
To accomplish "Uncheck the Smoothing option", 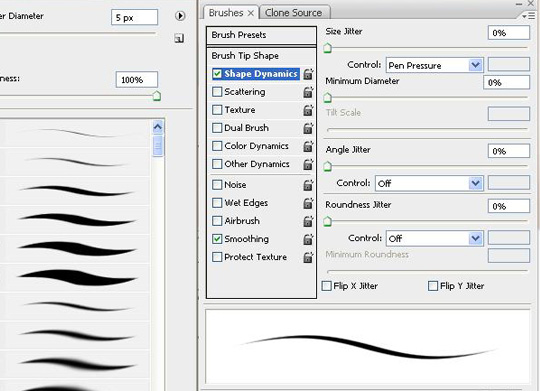I will (x=217, y=239).
